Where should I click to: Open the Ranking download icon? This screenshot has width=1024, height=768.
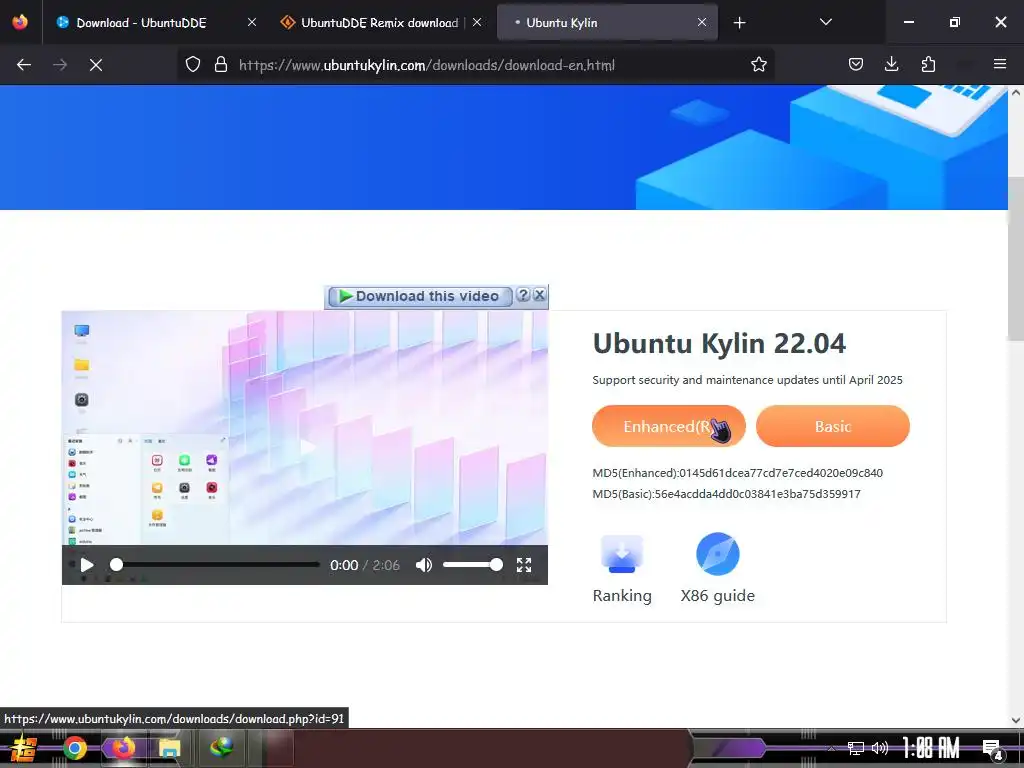coord(622,554)
